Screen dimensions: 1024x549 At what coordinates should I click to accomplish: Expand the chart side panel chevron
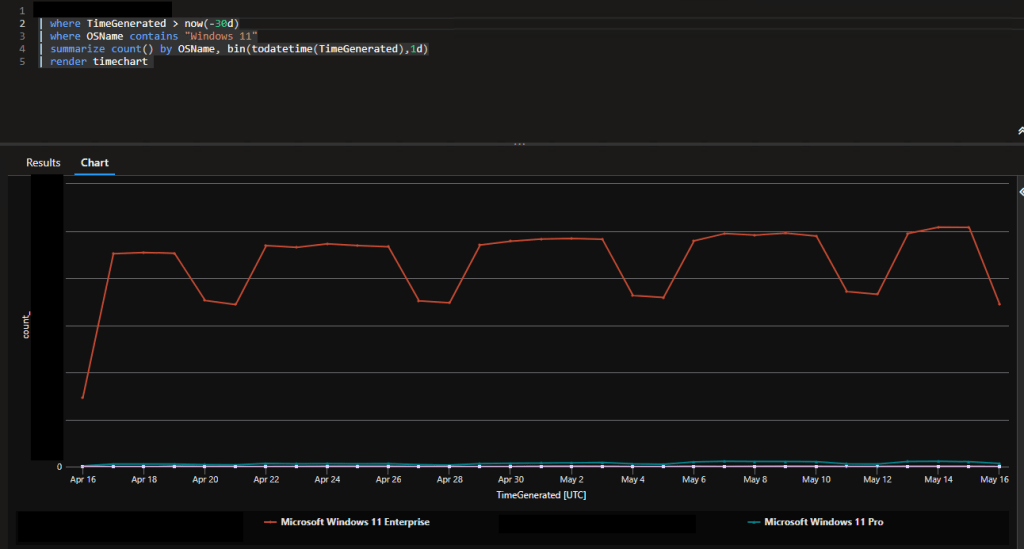tap(1020, 191)
